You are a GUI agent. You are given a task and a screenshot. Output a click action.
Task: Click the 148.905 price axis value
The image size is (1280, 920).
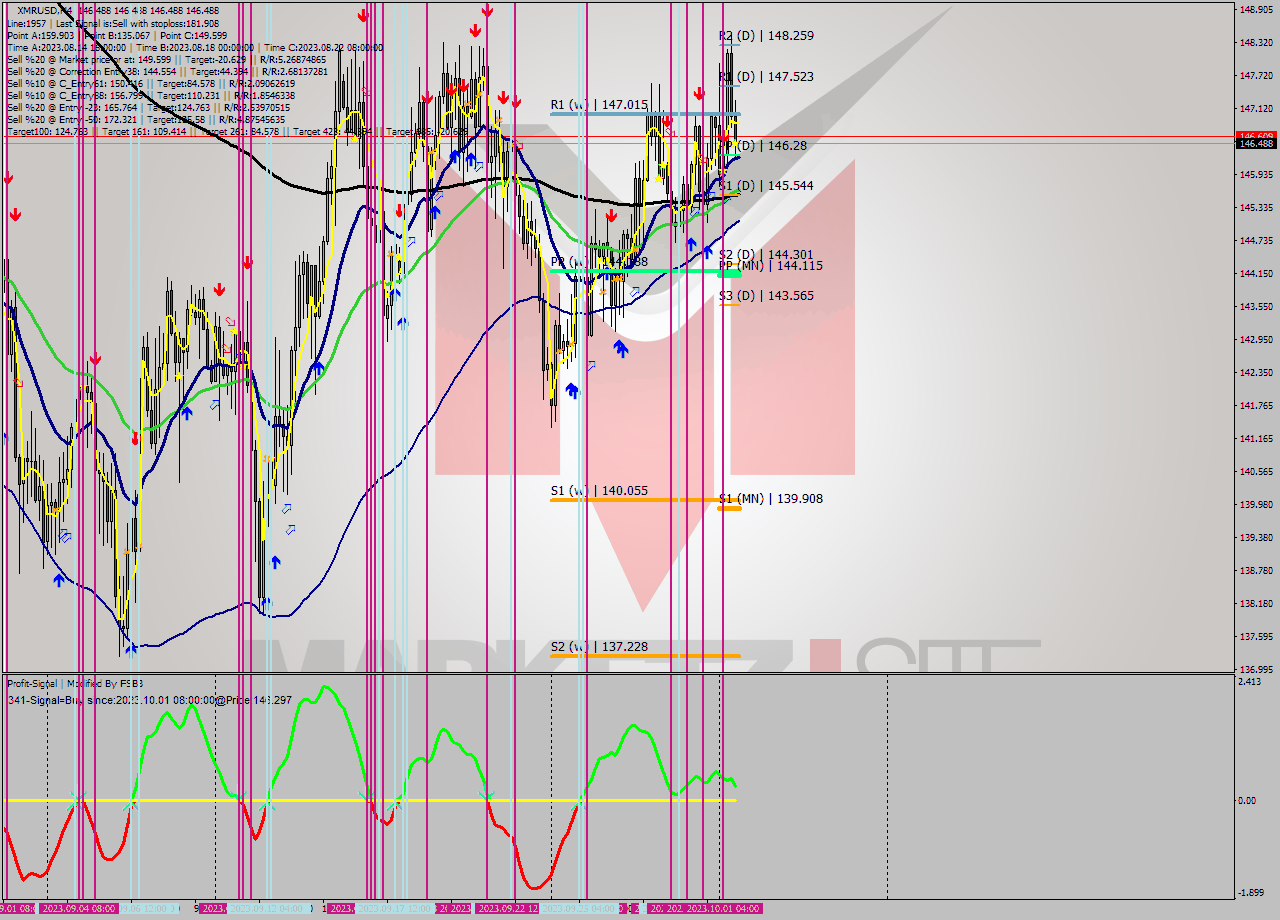1256,10
